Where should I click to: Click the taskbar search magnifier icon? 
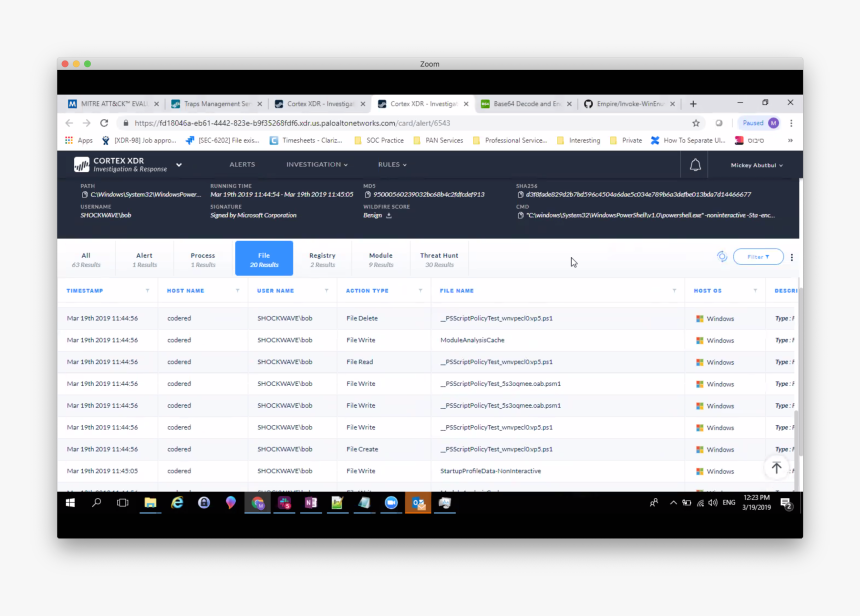97,502
